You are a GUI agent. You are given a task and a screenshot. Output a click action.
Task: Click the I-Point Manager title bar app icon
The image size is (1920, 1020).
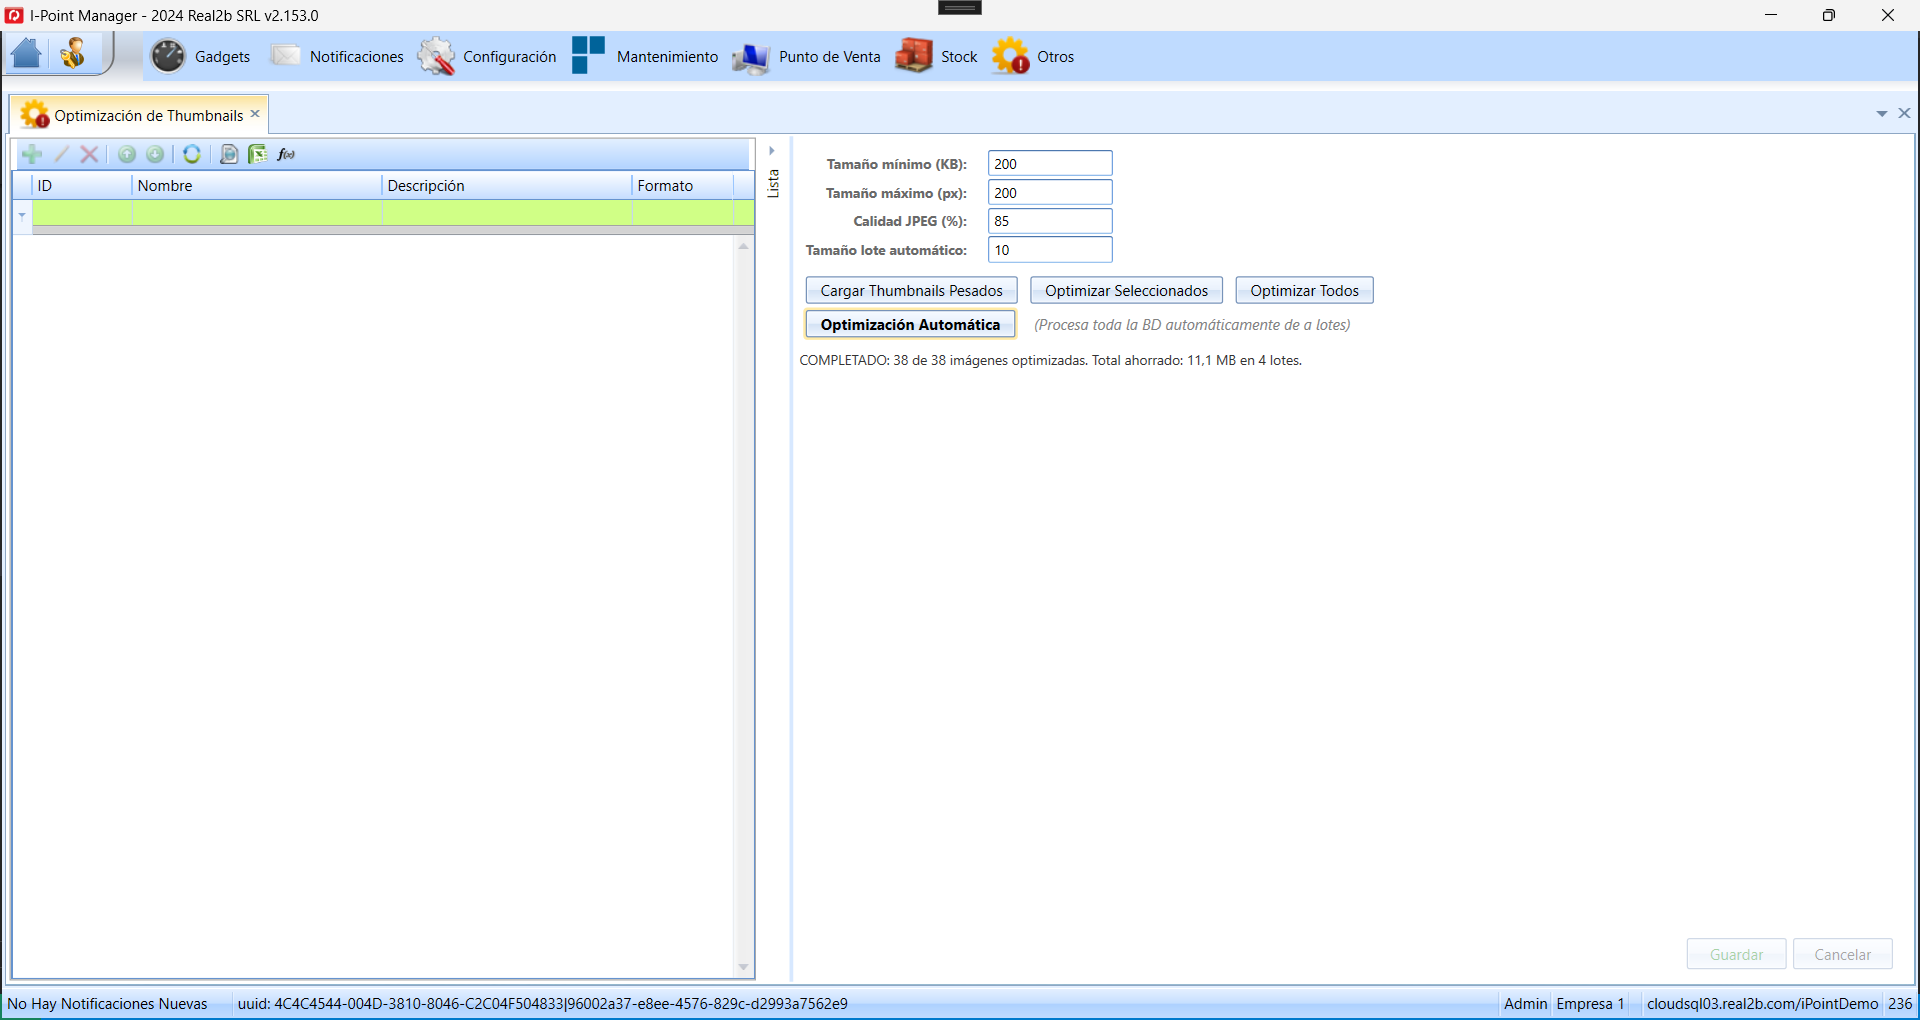[14, 15]
